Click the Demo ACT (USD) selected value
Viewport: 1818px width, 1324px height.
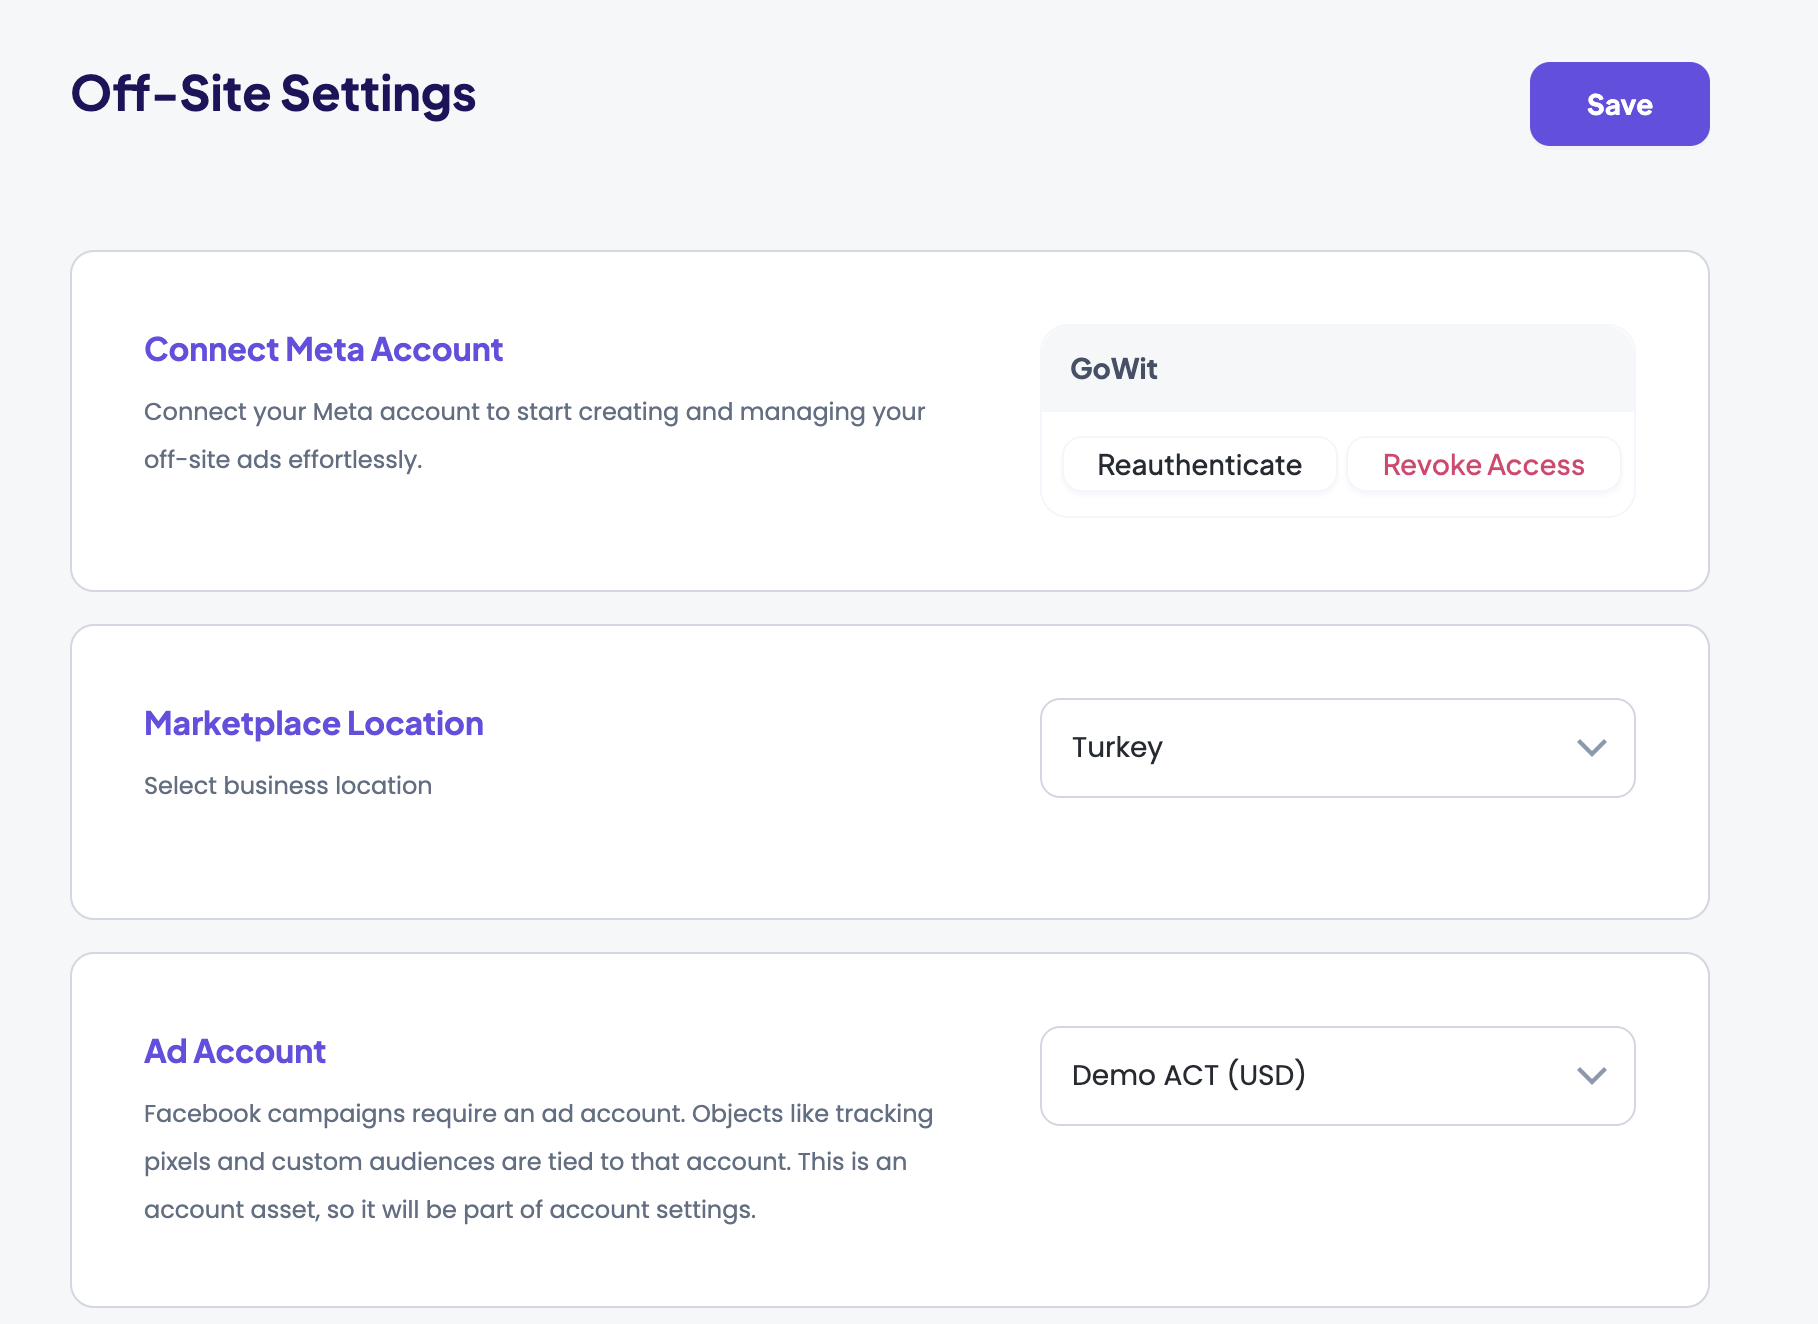[1188, 1076]
